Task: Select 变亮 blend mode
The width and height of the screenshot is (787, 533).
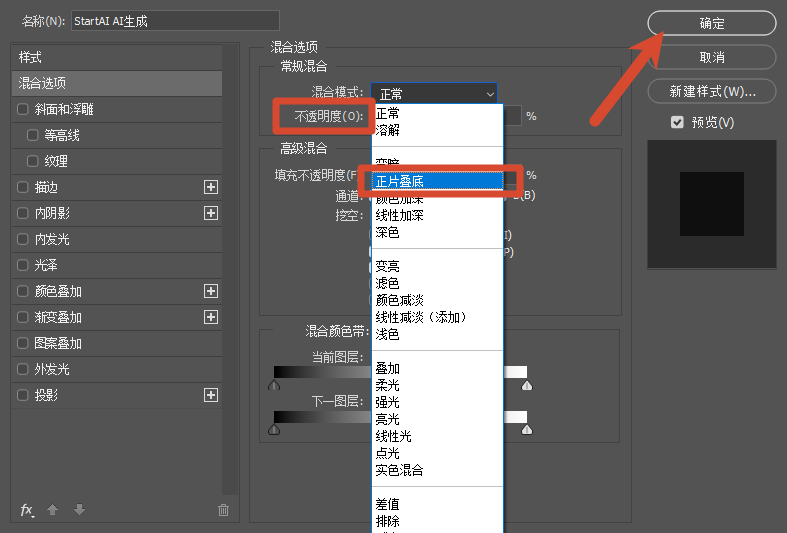Action: (x=437, y=266)
